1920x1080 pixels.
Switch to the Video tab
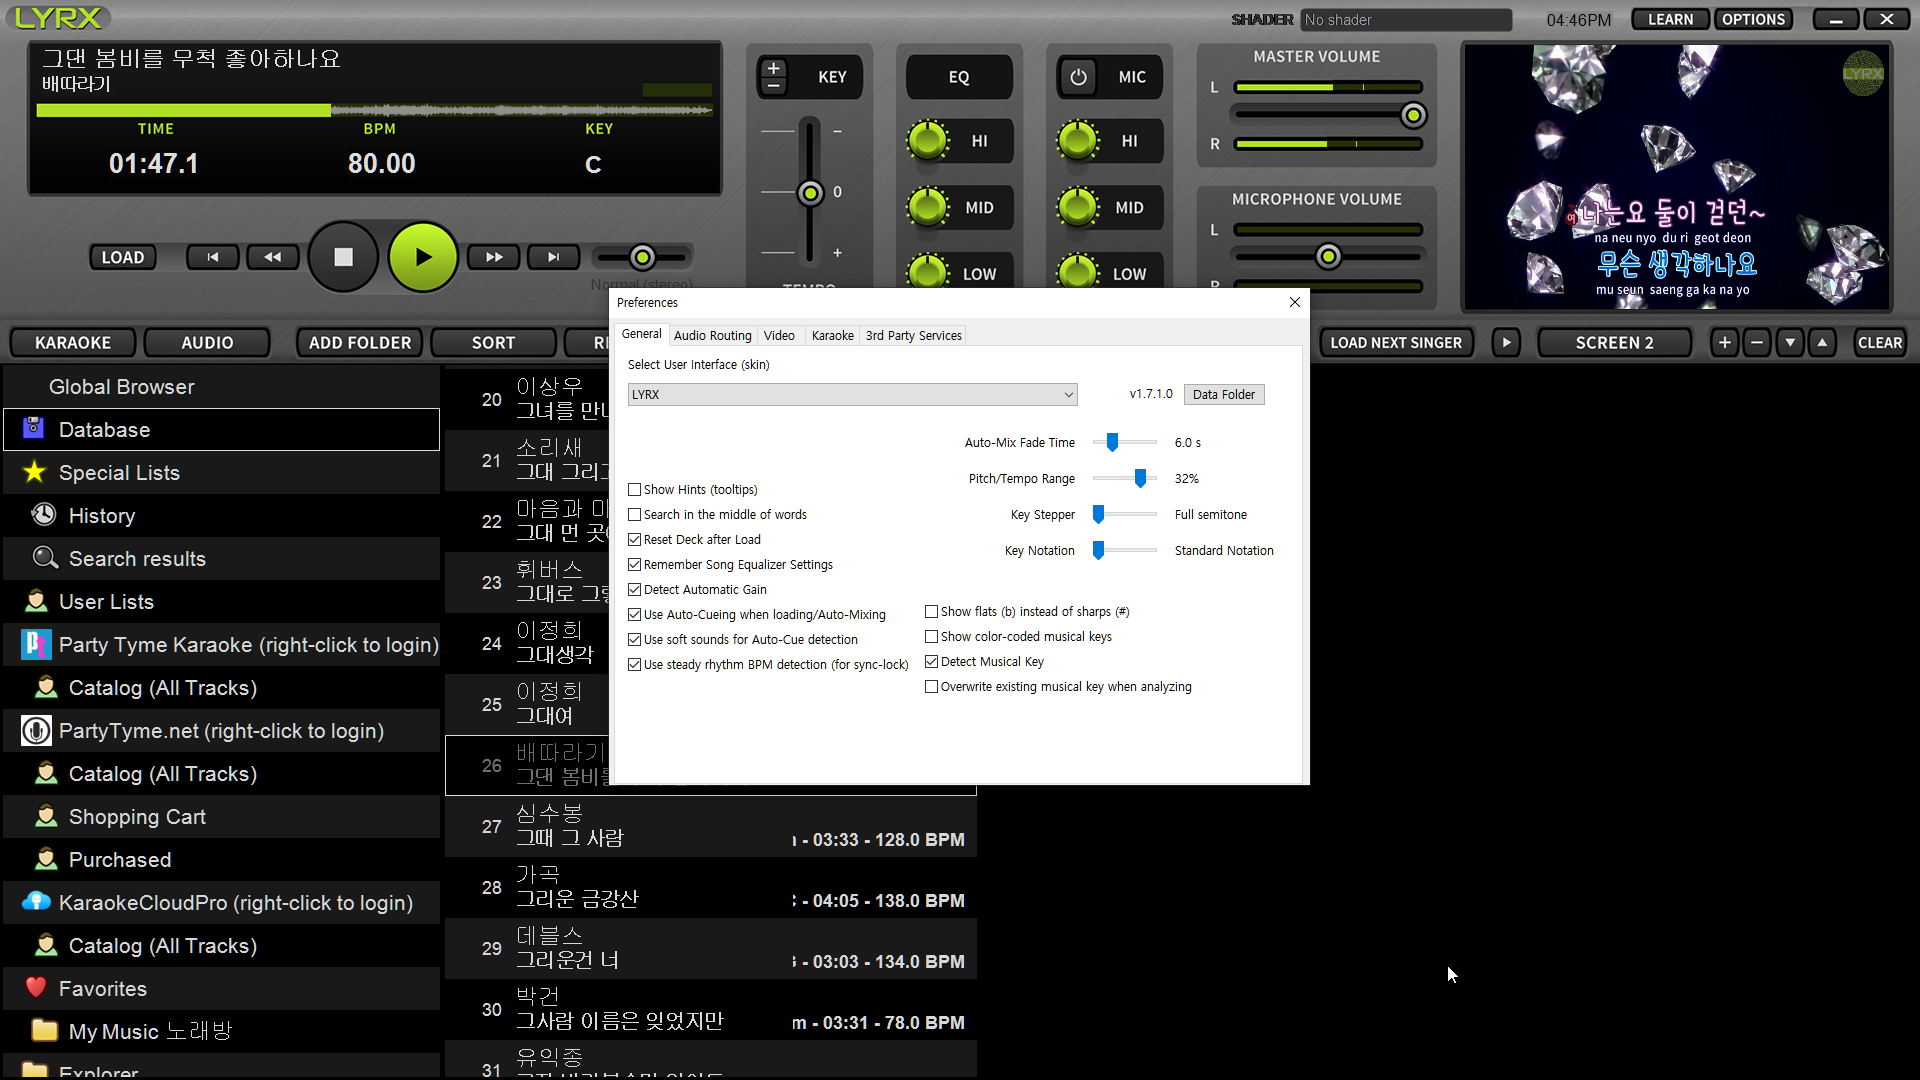(779, 336)
